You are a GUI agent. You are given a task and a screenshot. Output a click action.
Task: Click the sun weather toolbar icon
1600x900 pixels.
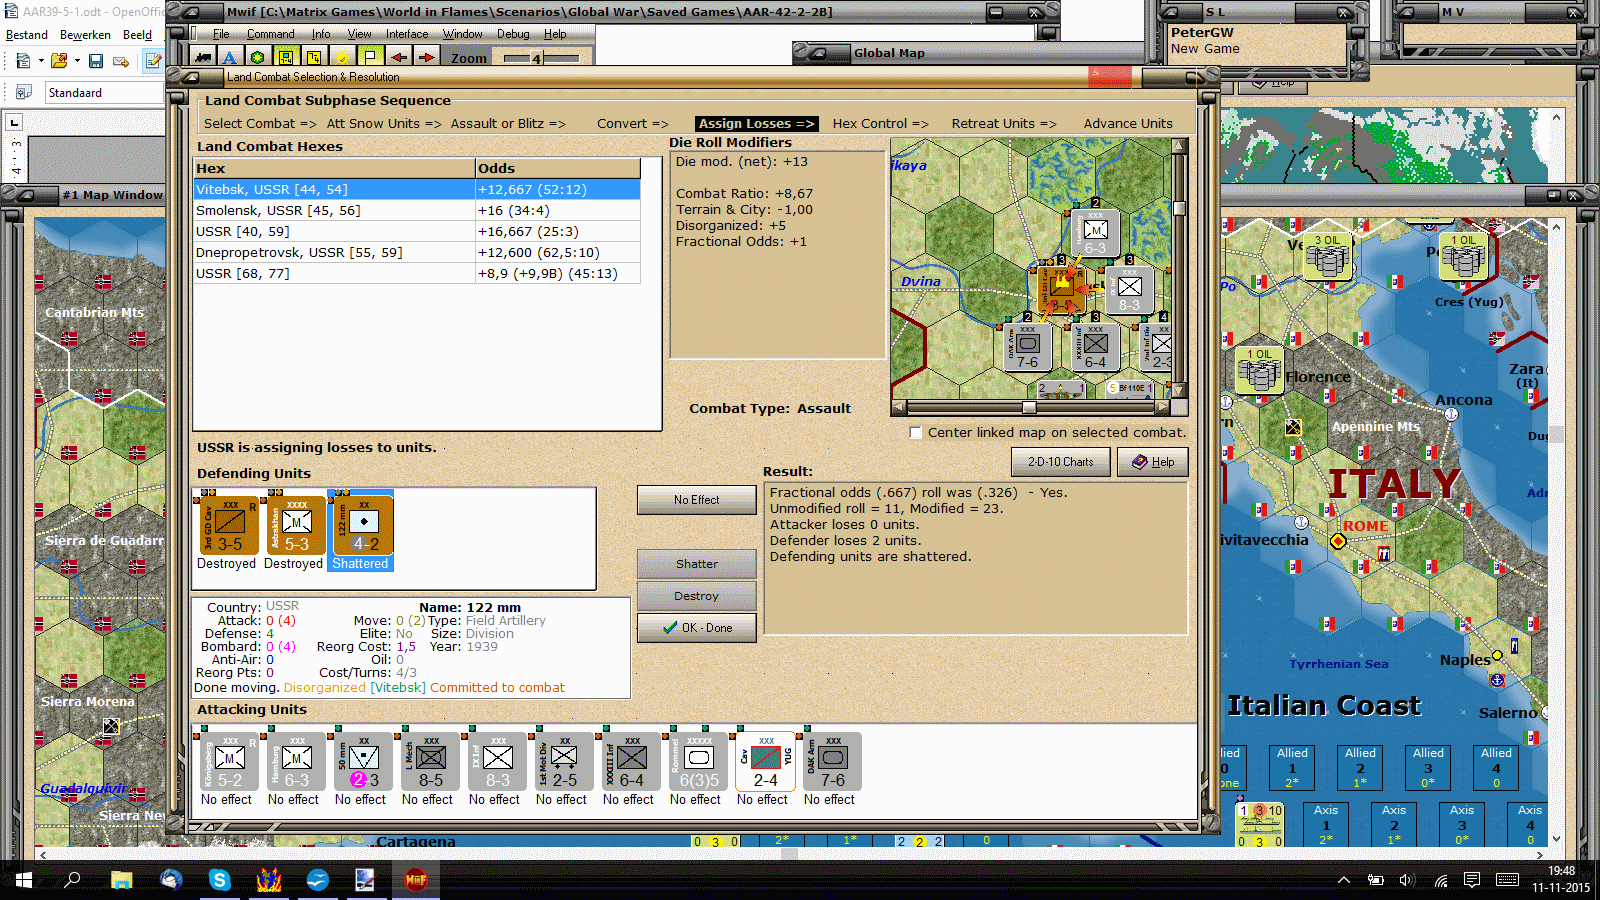click(342, 58)
